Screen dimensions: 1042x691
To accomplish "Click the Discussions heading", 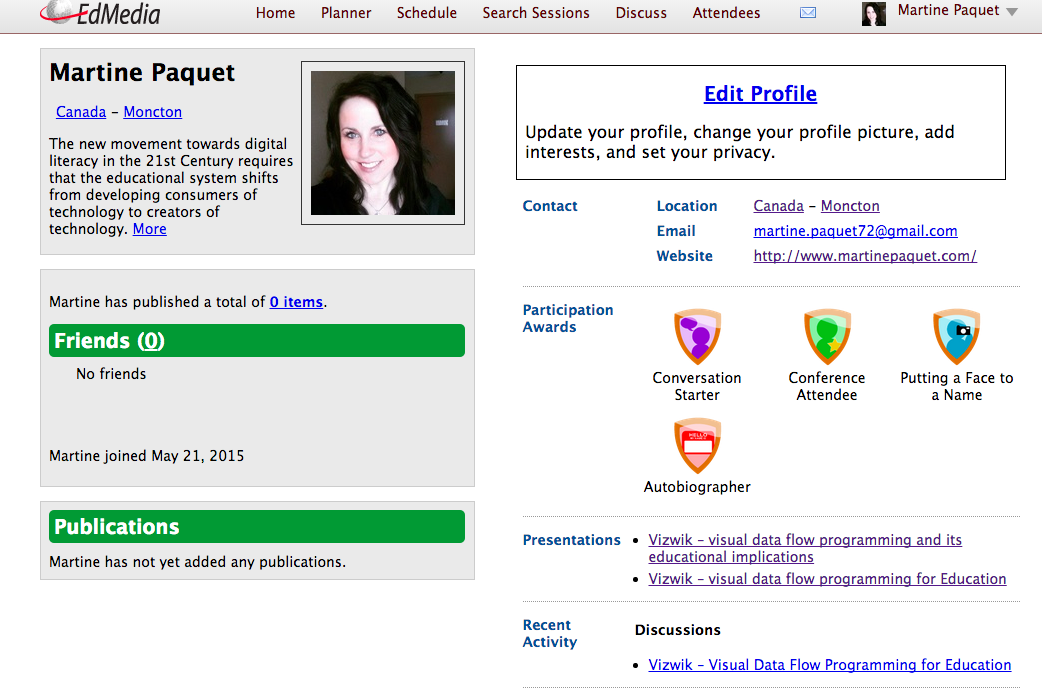I will coord(677,630).
